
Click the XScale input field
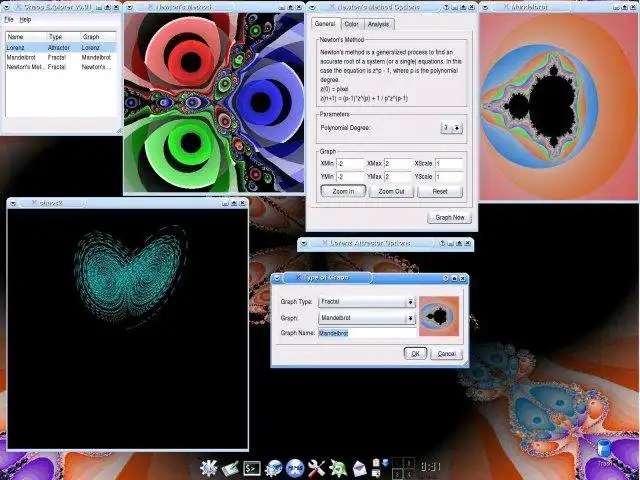449,164
